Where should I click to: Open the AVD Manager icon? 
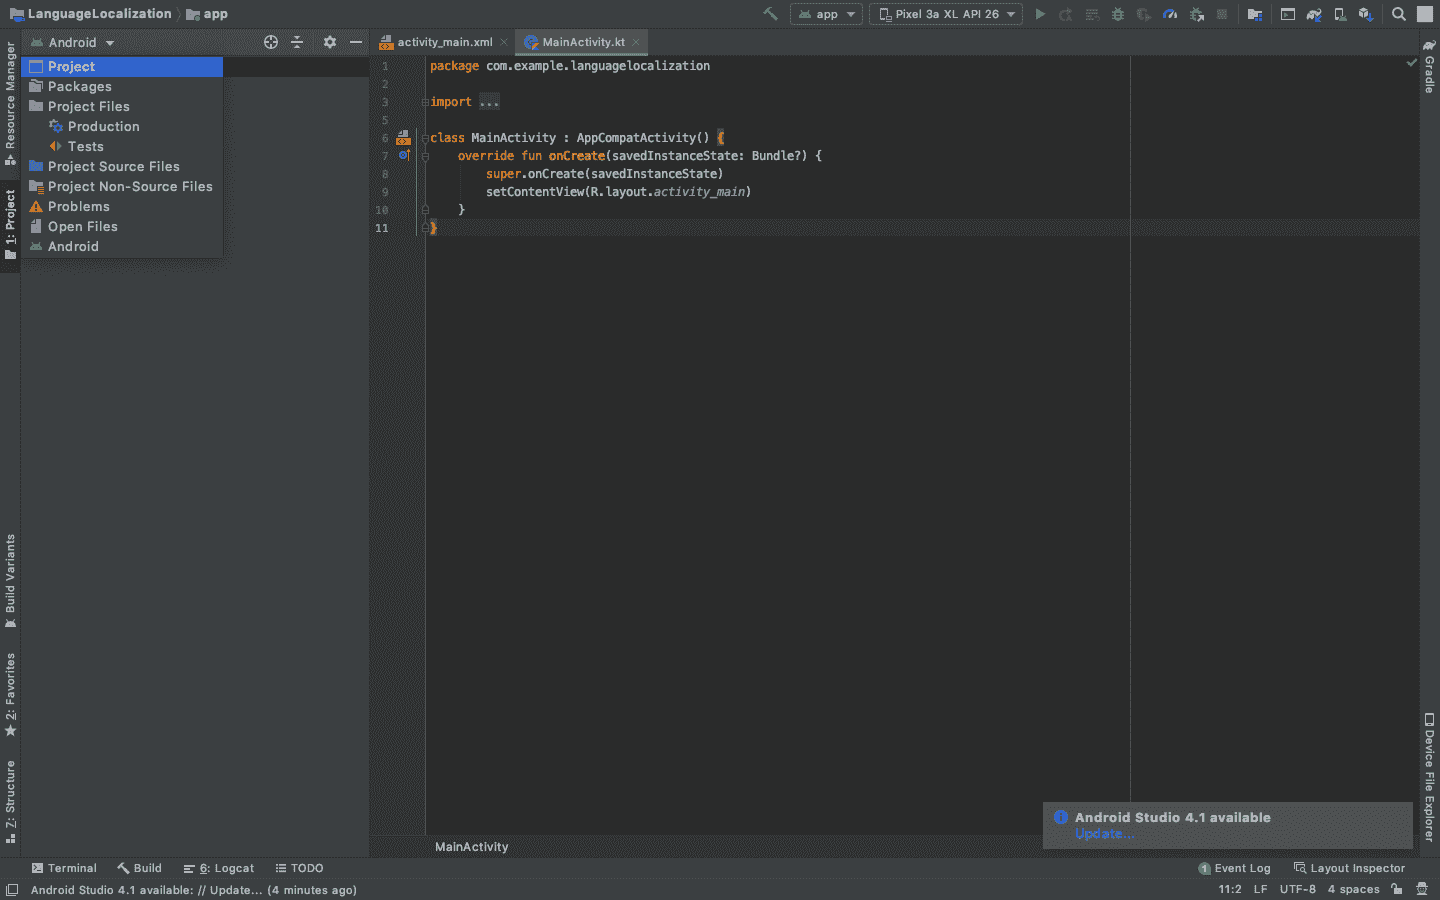(x=1340, y=14)
